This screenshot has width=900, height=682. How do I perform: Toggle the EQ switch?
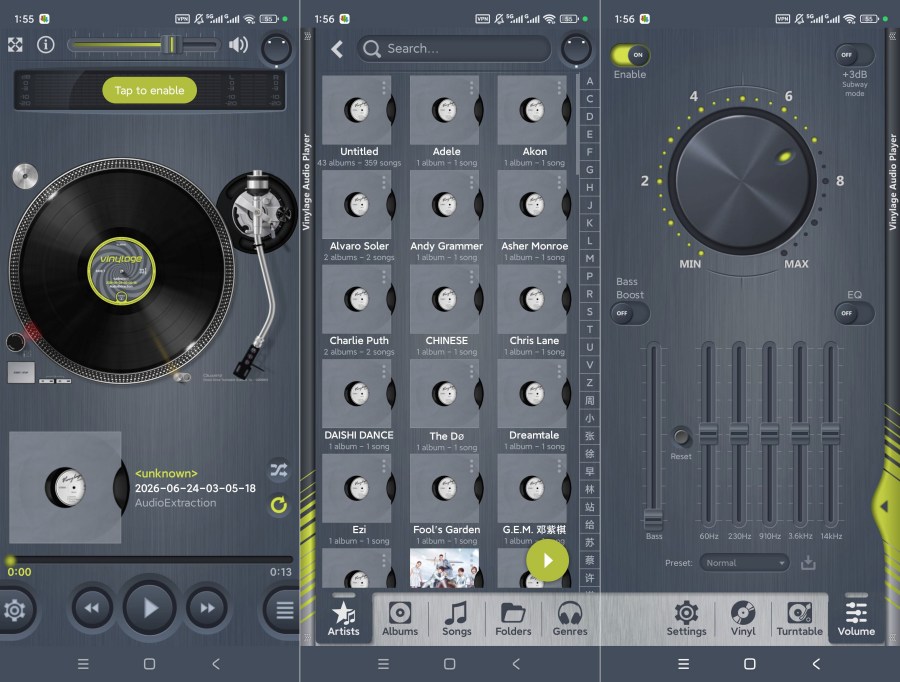[854, 313]
